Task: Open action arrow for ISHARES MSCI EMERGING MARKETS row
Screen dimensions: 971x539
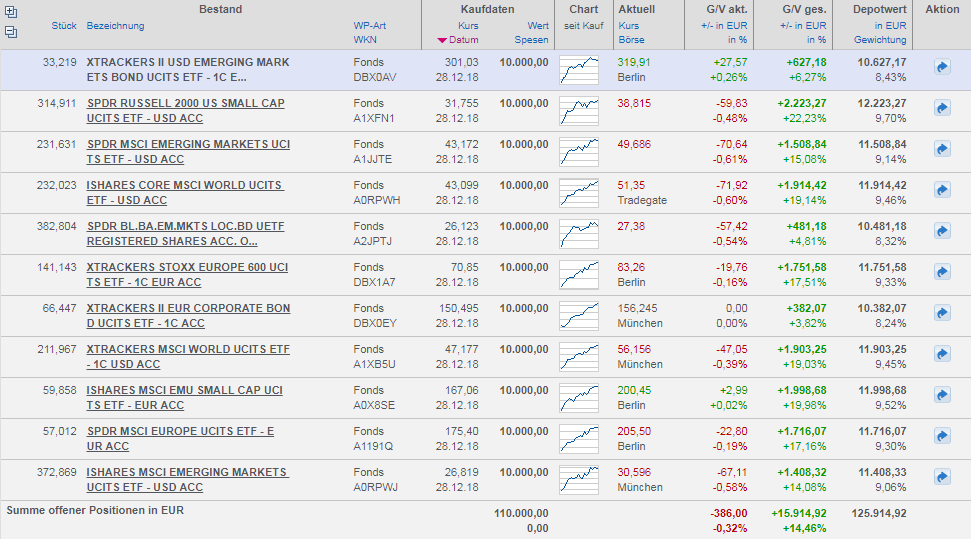Action: 942,476
